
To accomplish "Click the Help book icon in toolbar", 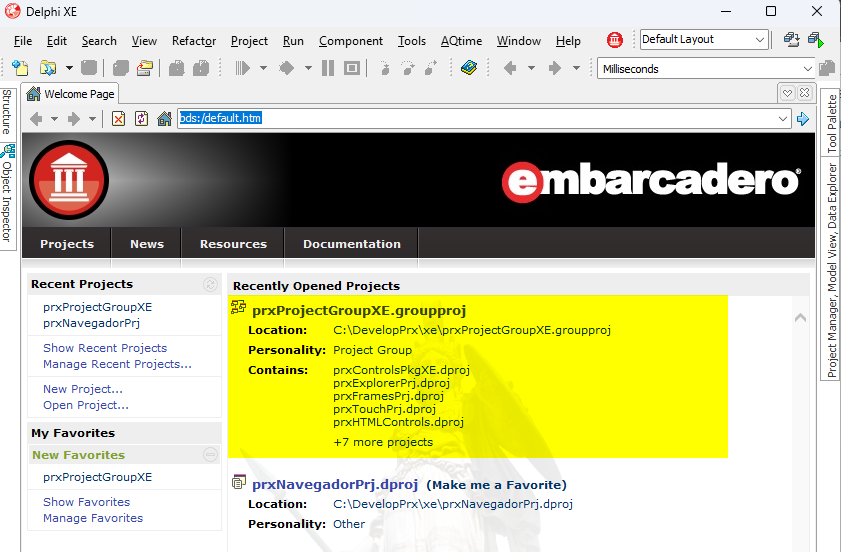I will click(469, 68).
